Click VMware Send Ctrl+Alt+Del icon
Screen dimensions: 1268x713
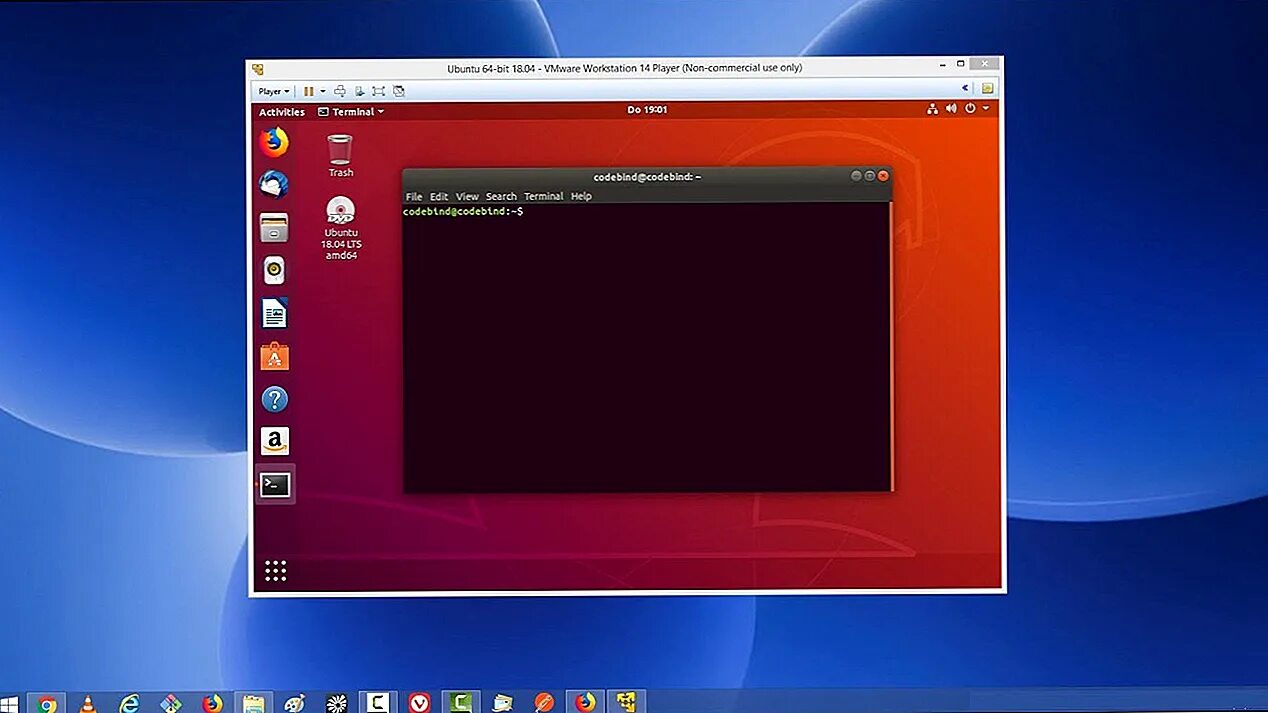340,91
